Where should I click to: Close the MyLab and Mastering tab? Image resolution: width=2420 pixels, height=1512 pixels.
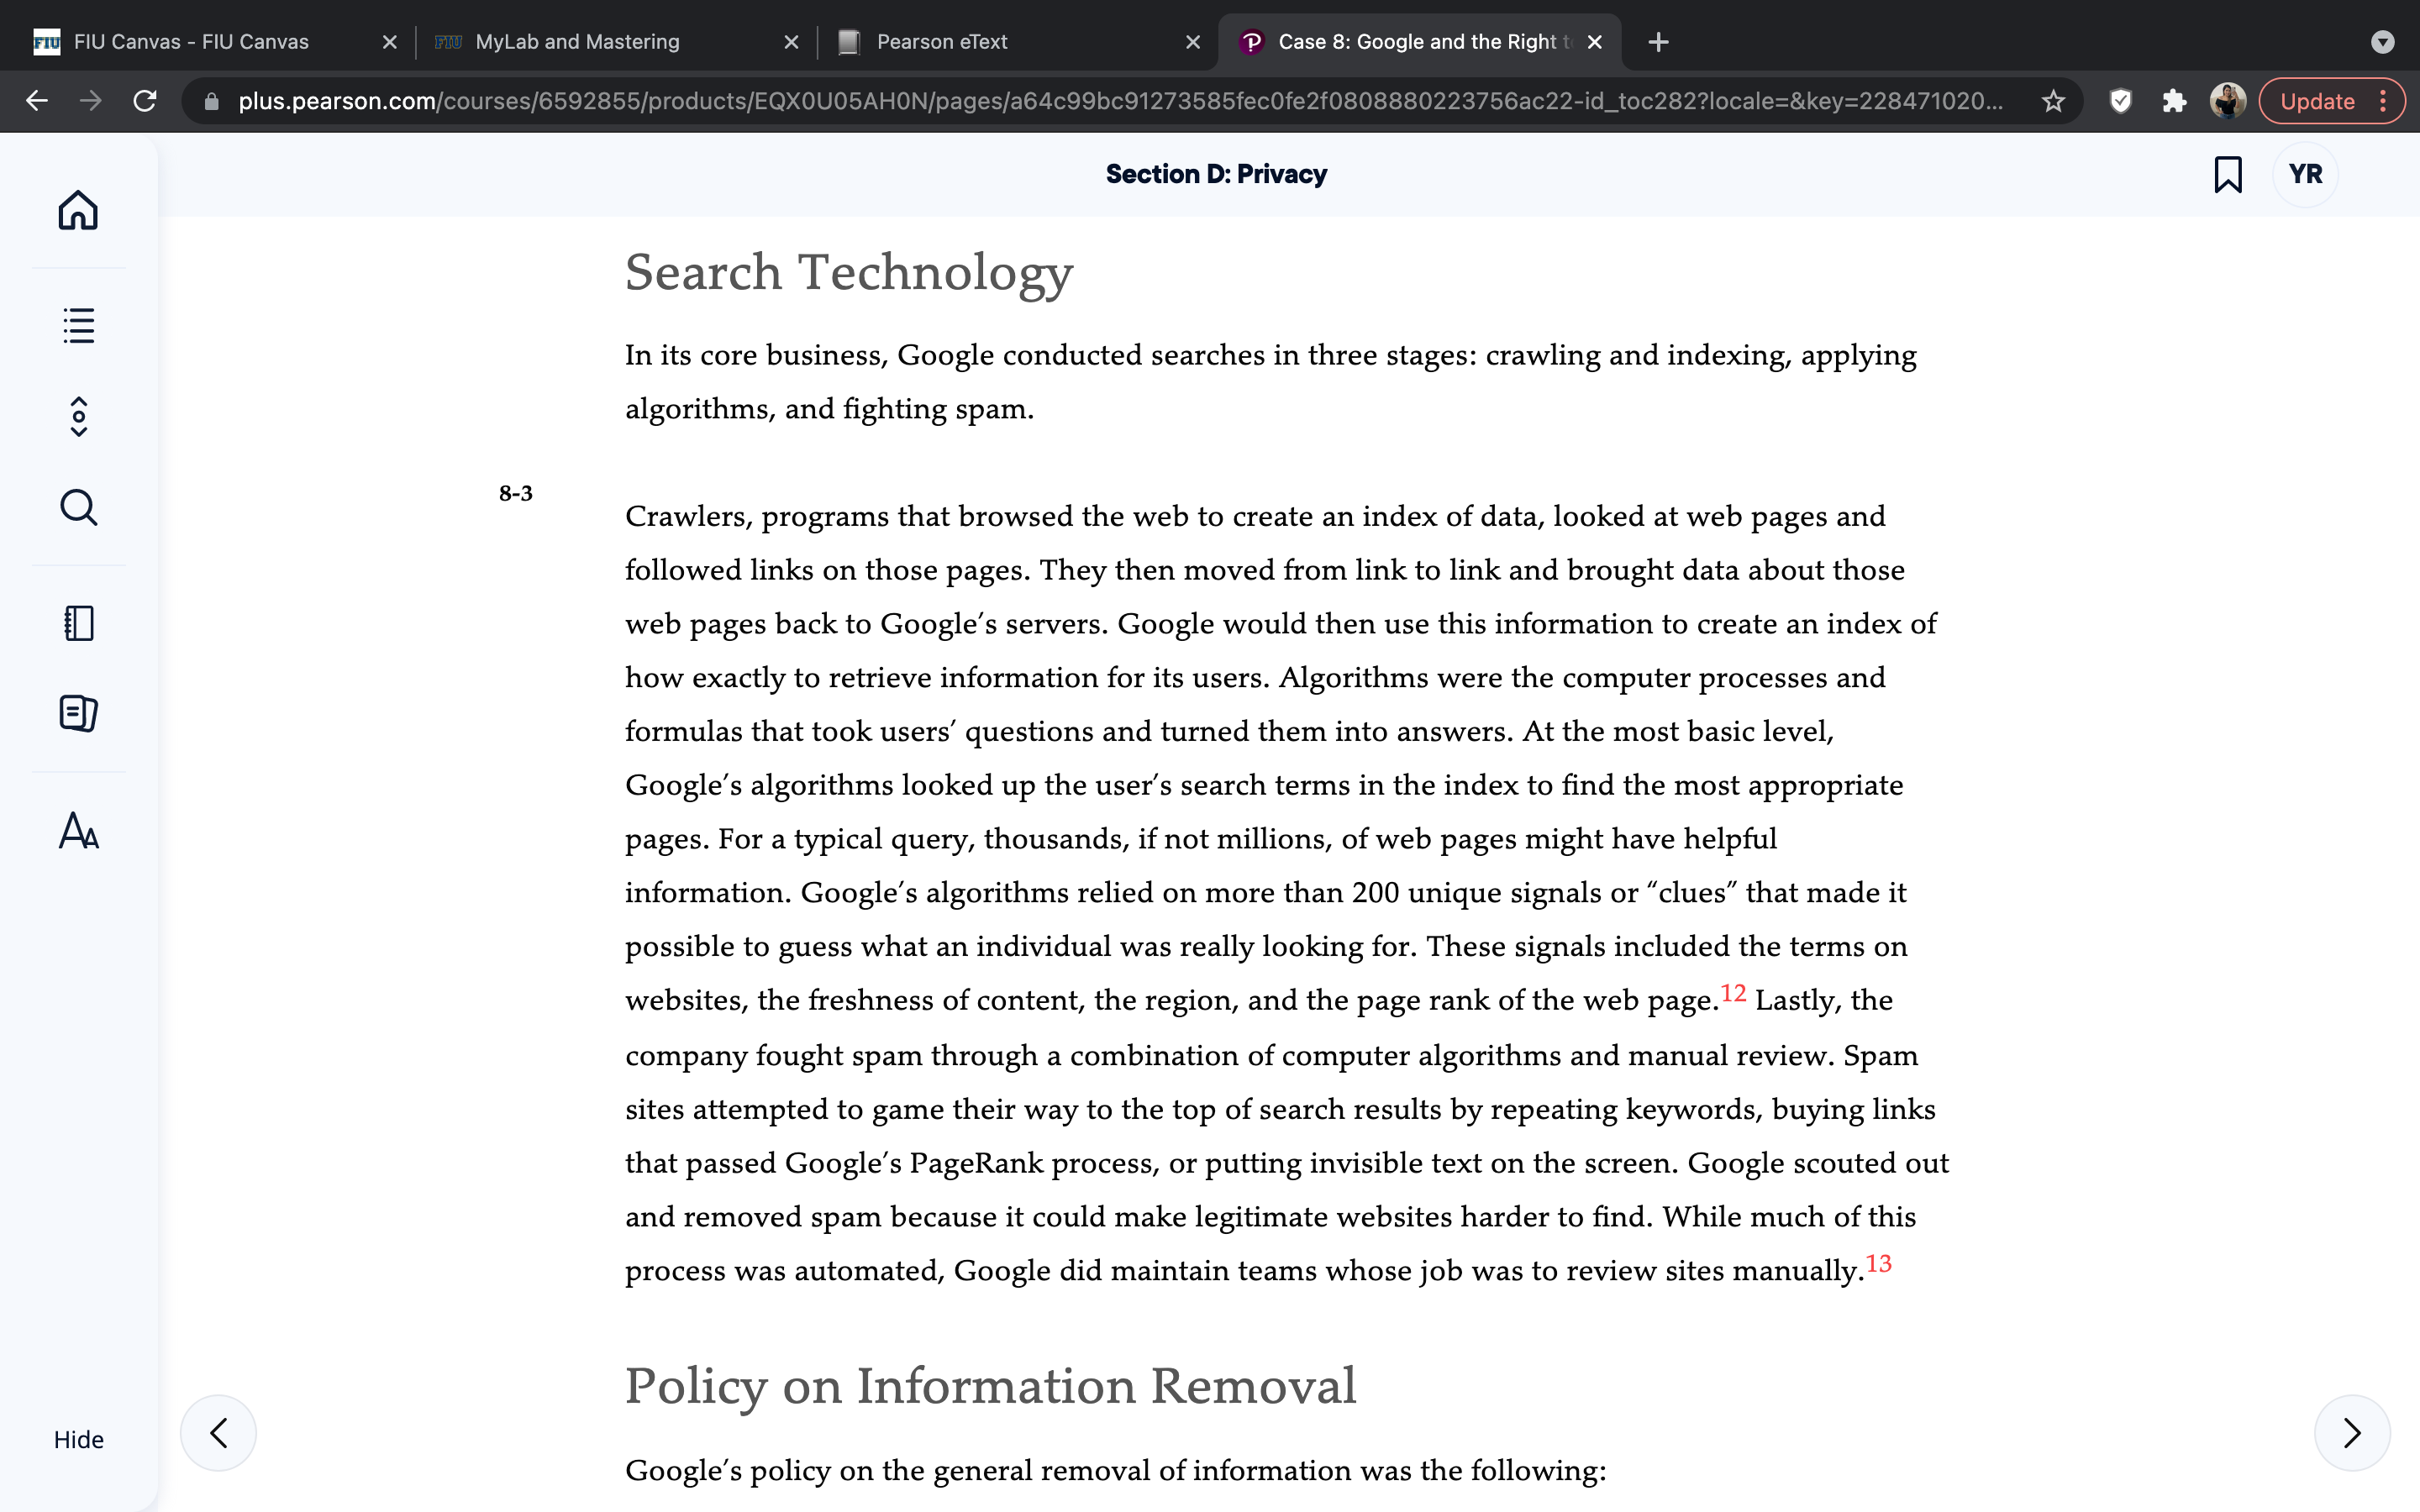[x=791, y=42]
